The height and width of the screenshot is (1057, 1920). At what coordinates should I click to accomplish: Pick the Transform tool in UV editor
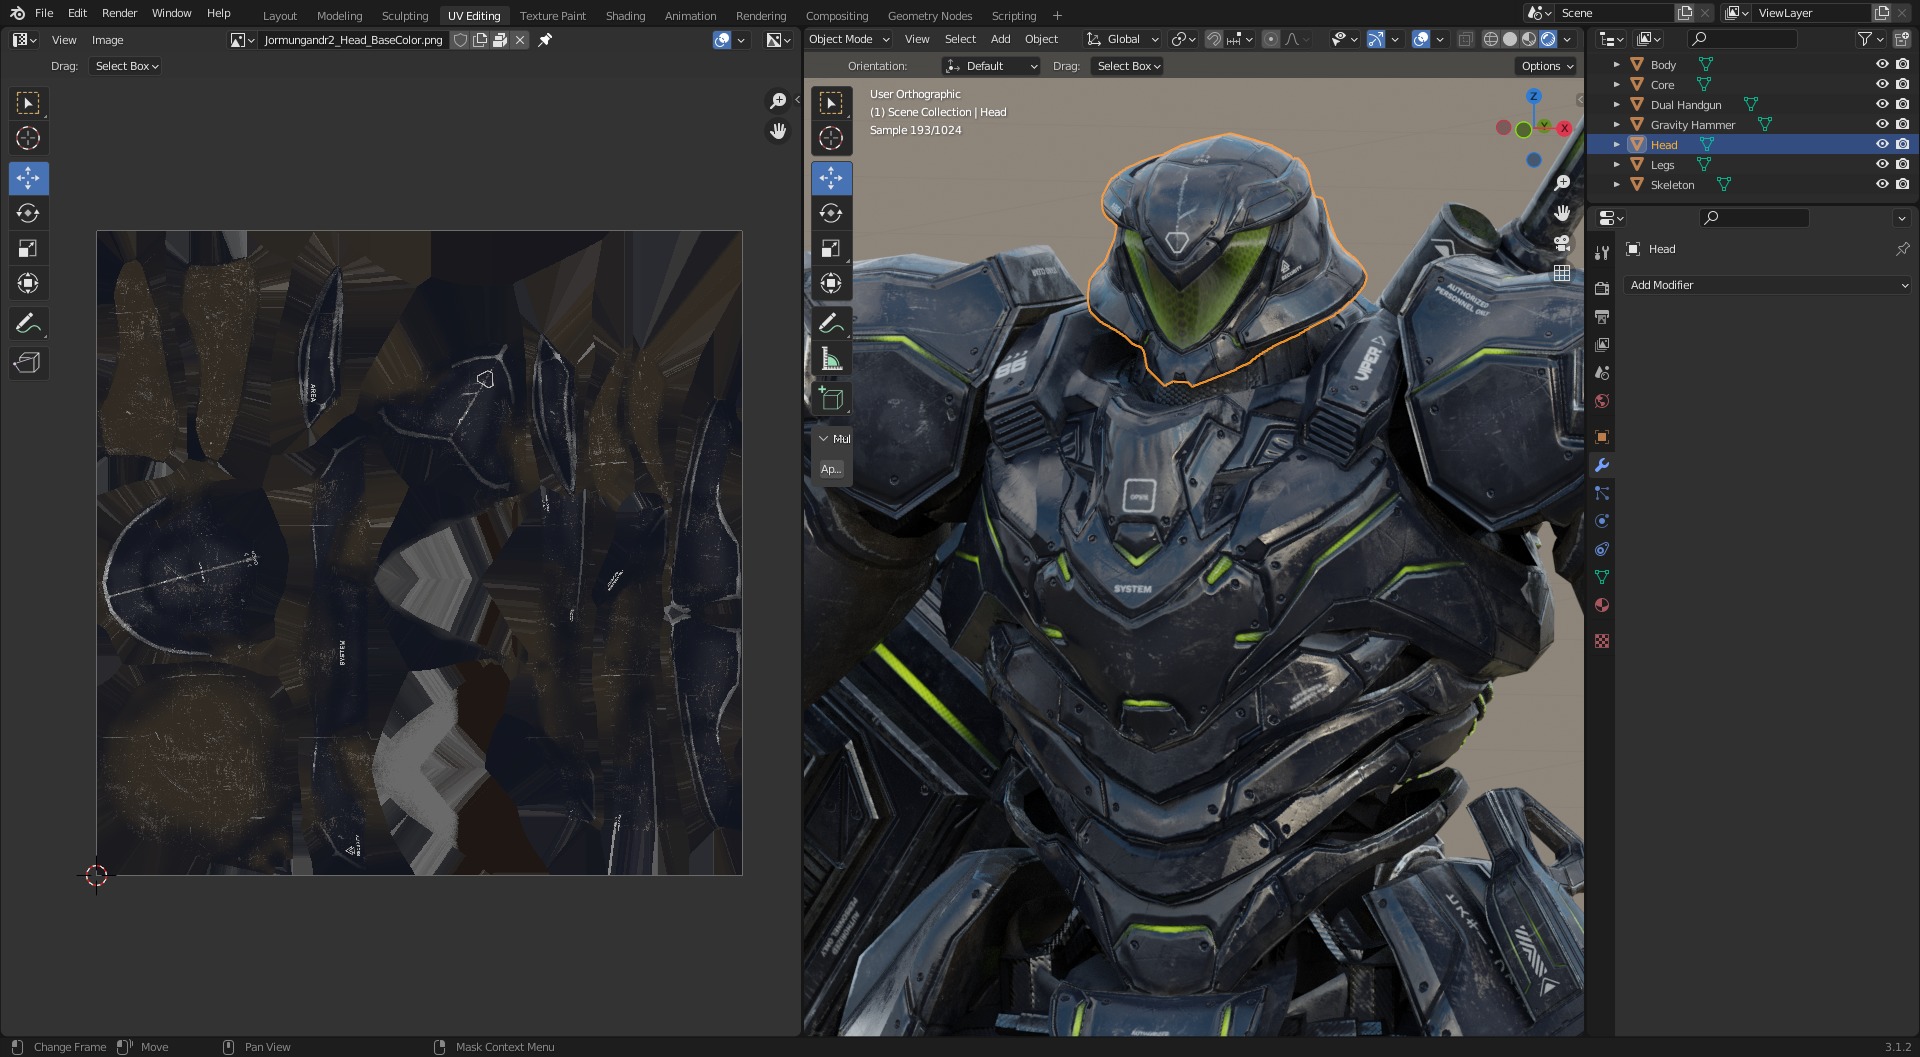[x=28, y=283]
